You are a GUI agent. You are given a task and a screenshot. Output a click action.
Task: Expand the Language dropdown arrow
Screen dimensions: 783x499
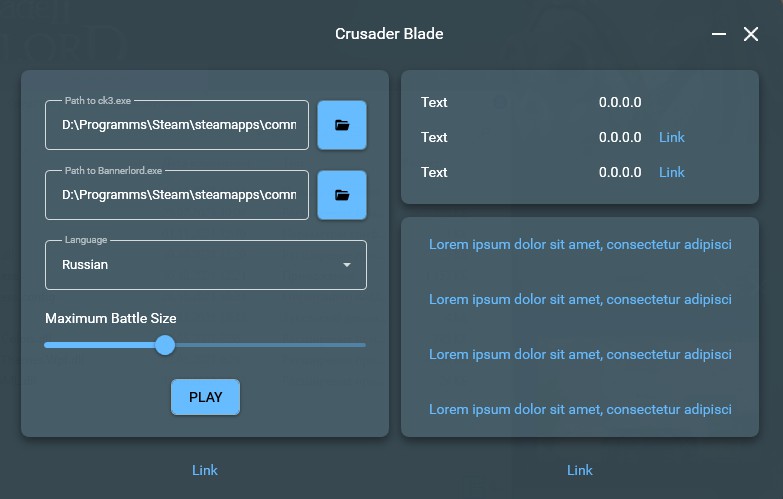[347, 265]
